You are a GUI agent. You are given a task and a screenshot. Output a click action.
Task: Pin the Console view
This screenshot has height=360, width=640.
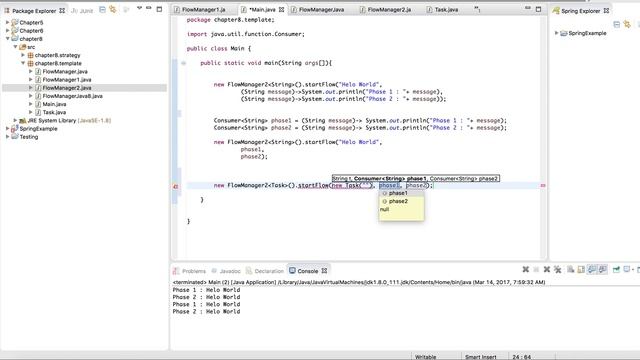pyautogui.click(x=616, y=269)
